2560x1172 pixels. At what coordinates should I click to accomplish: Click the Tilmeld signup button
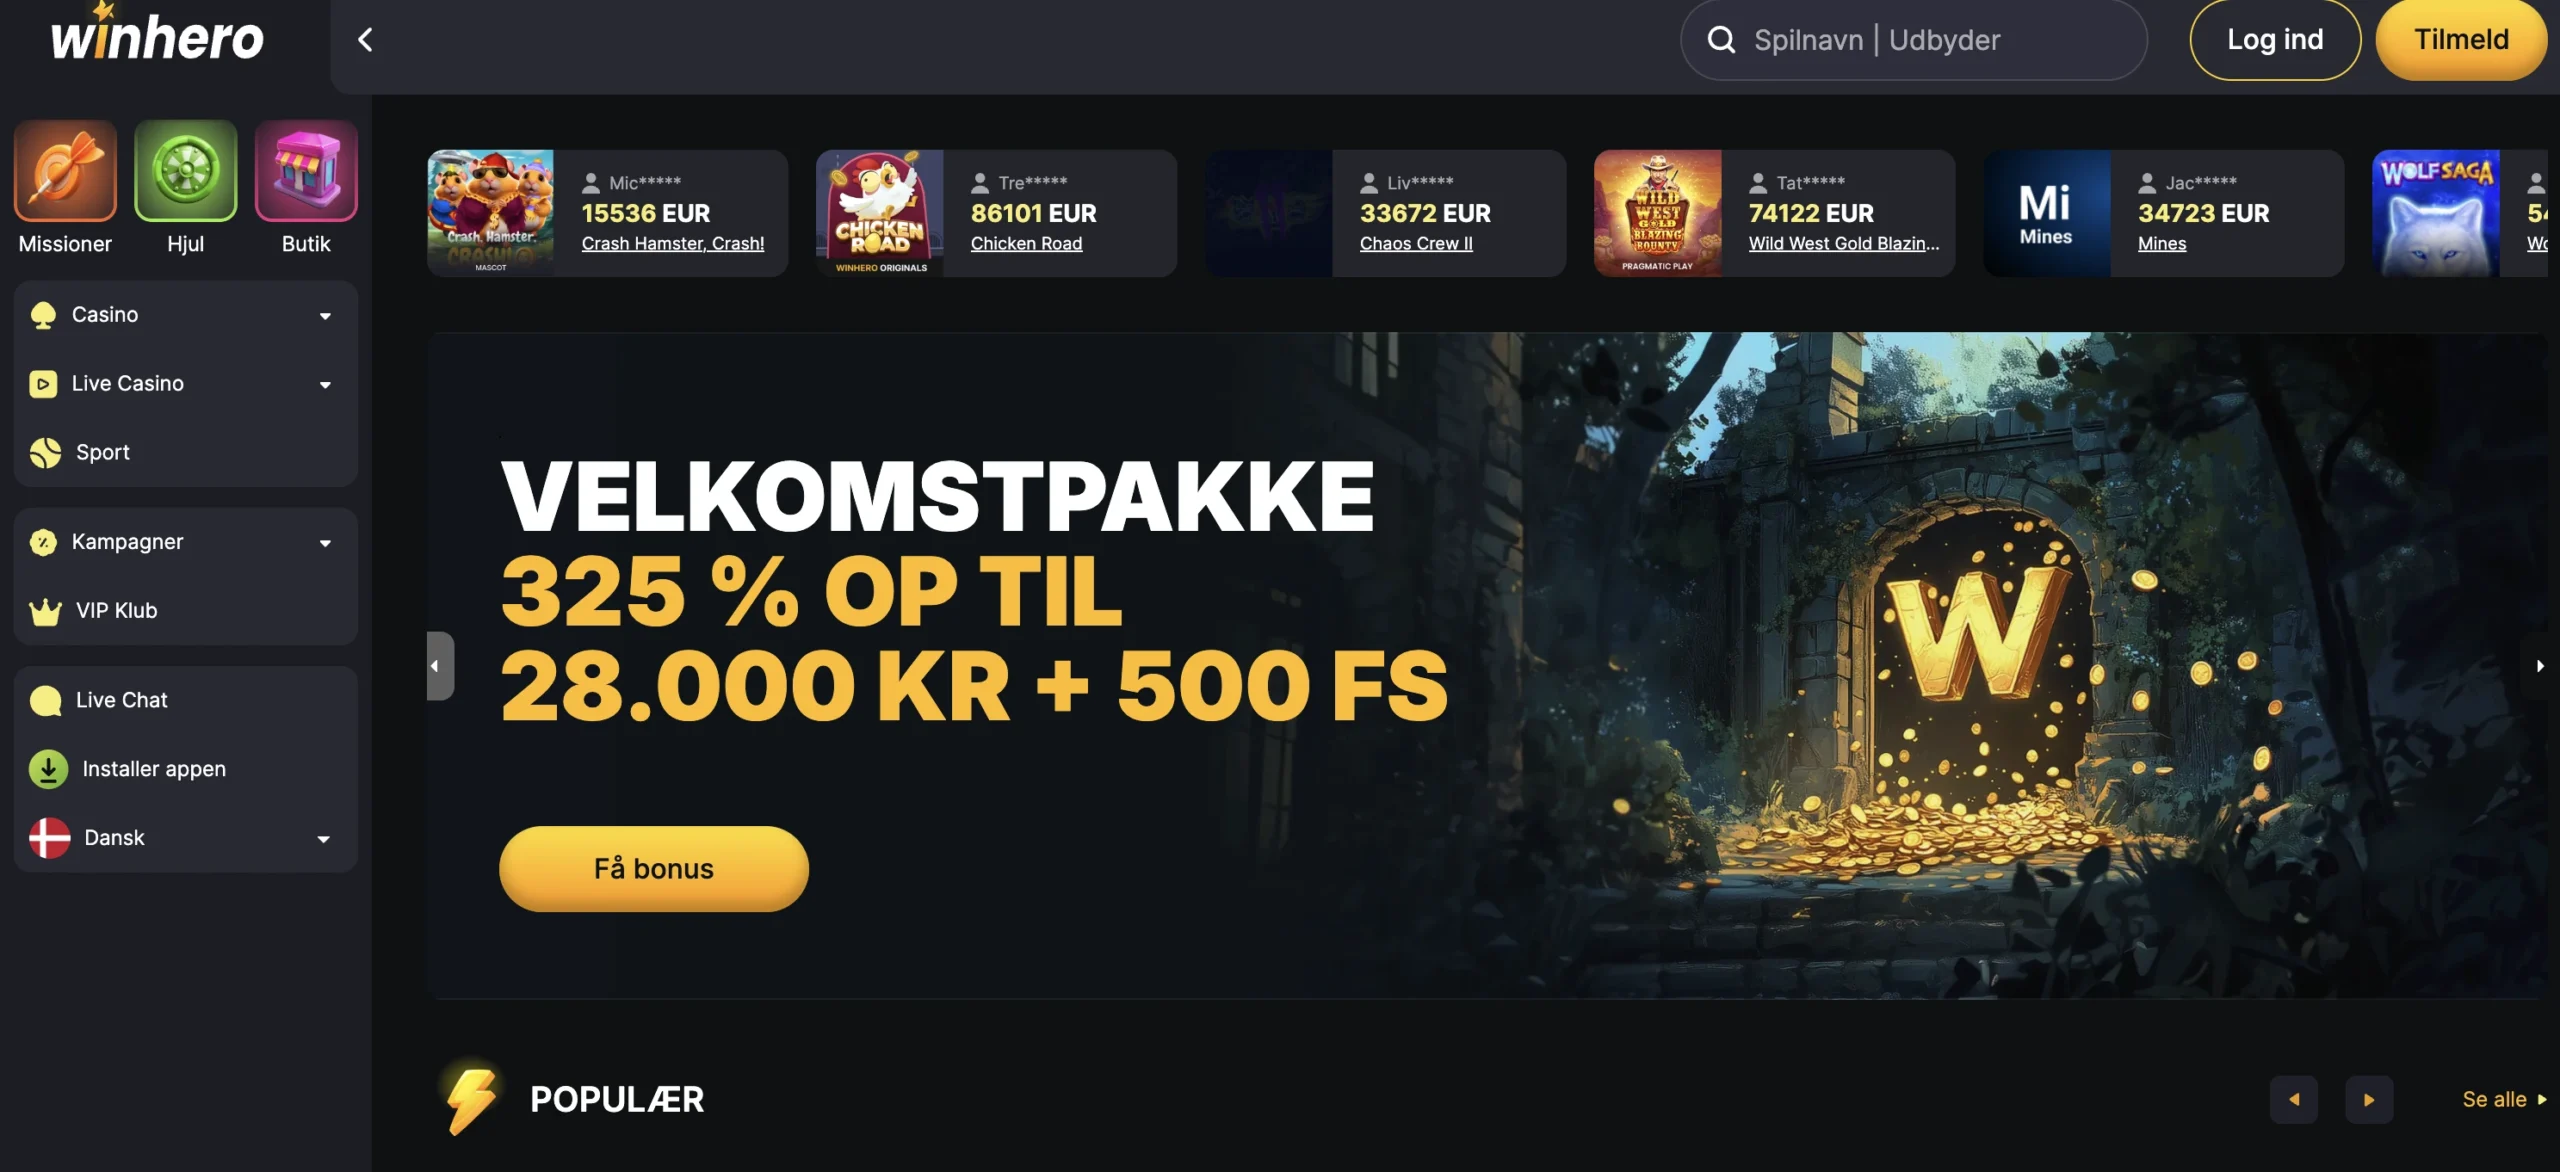click(2461, 40)
